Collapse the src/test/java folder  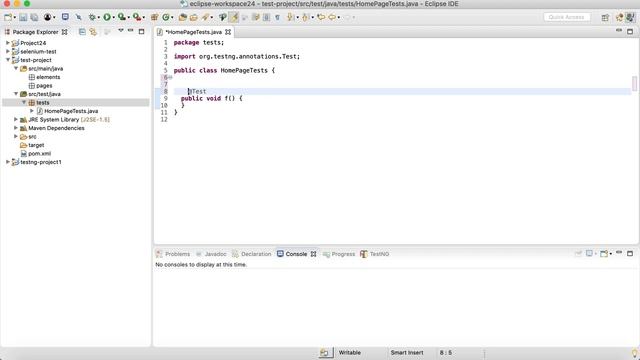[x=16, y=94]
